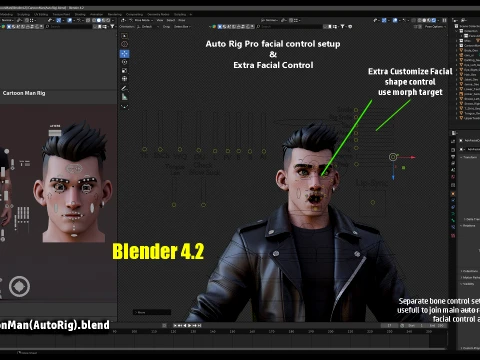480x360 pixels.
Task: Click the Cartoon Man Rig panel title
Action: [x=24, y=93]
